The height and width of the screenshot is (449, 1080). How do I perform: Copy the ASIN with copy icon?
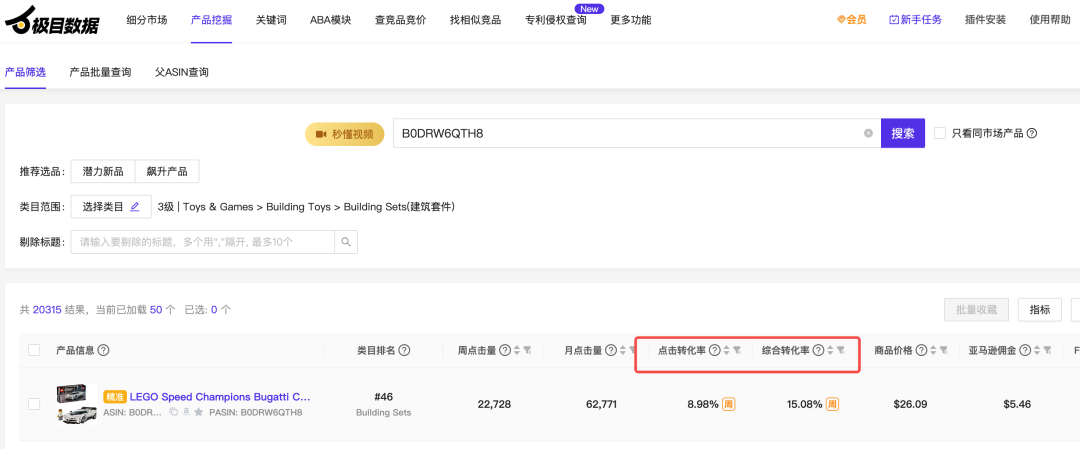(174, 413)
